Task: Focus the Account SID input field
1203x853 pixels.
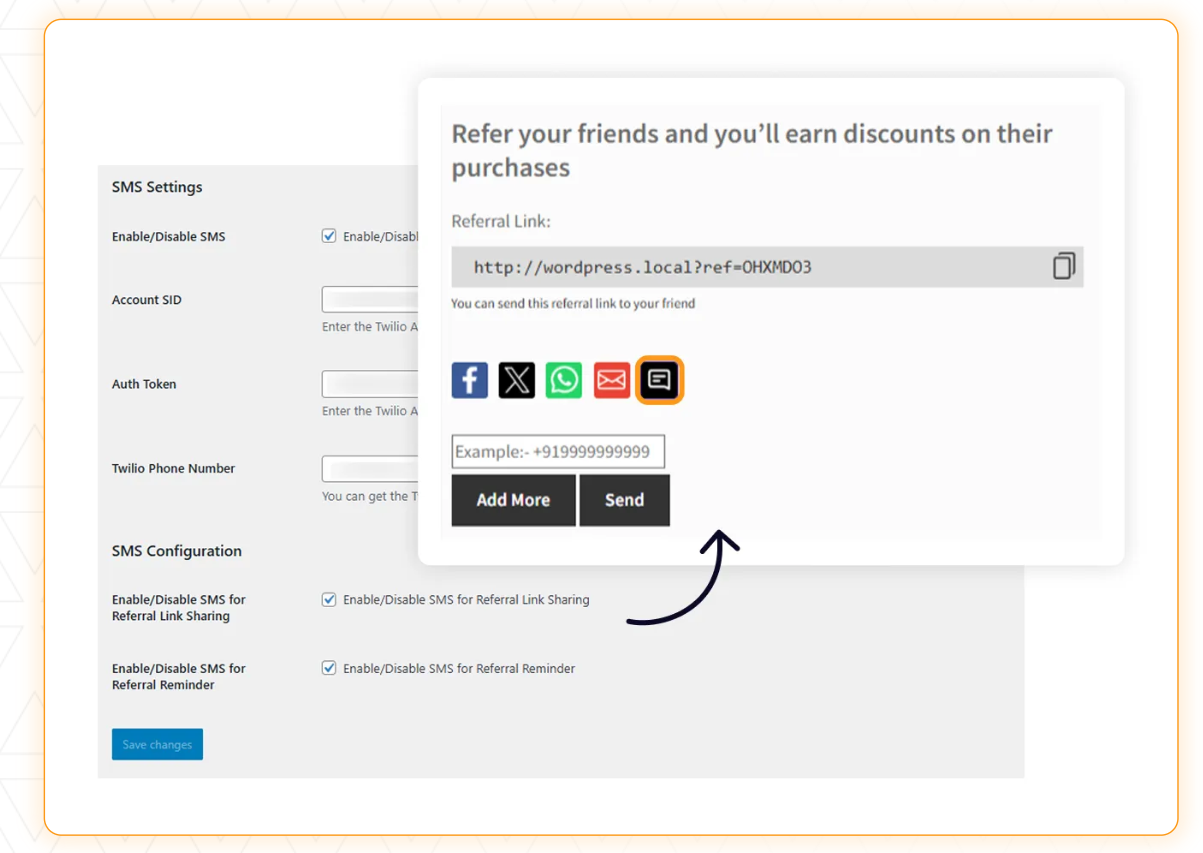Action: (370, 299)
